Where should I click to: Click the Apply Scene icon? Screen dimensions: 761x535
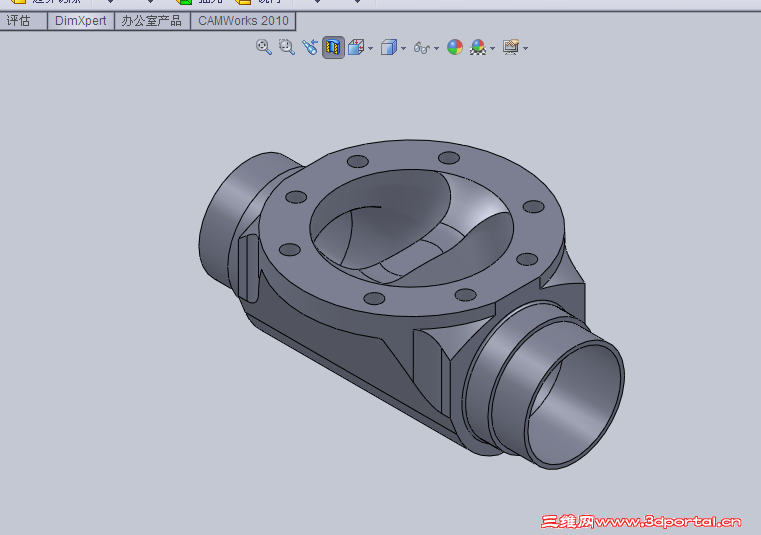(478, 47)
